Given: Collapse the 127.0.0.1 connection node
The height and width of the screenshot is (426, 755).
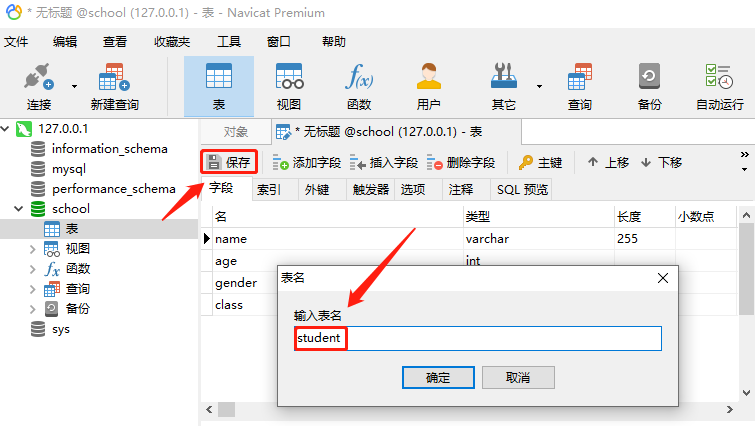Looking at the screenshot, I should pyautogui.click(x=5, y=129).
